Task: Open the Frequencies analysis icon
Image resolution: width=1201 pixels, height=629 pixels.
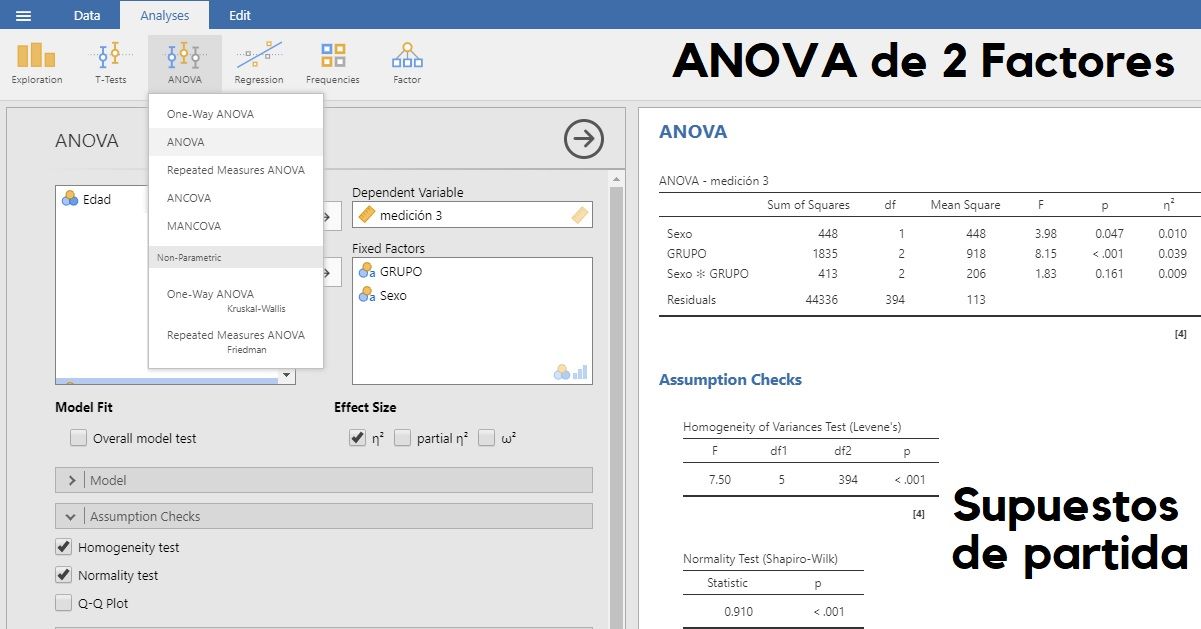Action: tap(333, 60)
